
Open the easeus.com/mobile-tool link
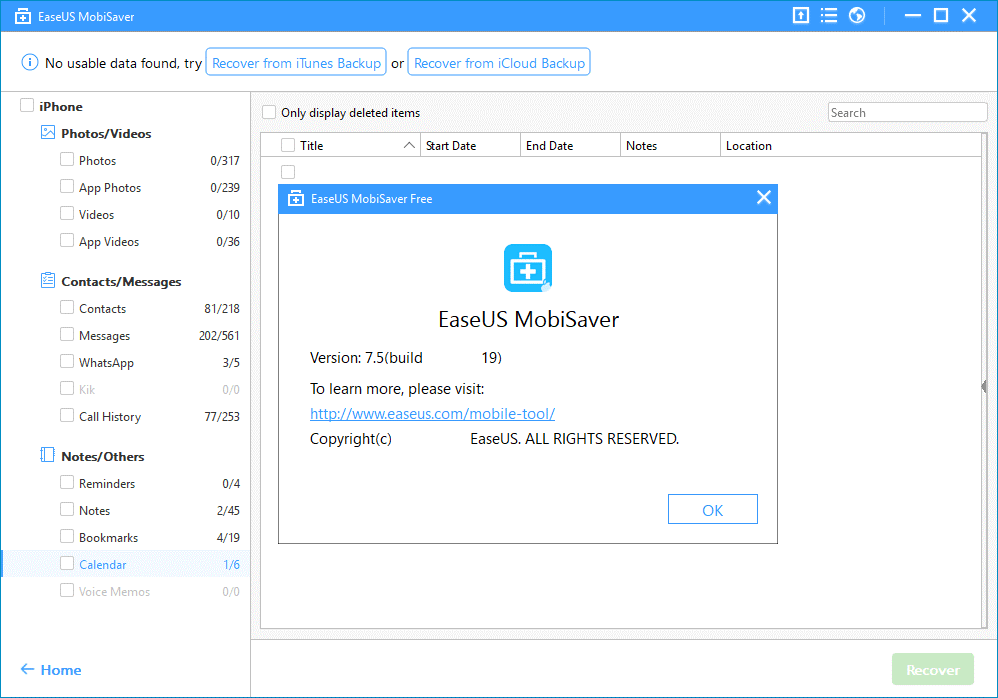coord(432,414)
